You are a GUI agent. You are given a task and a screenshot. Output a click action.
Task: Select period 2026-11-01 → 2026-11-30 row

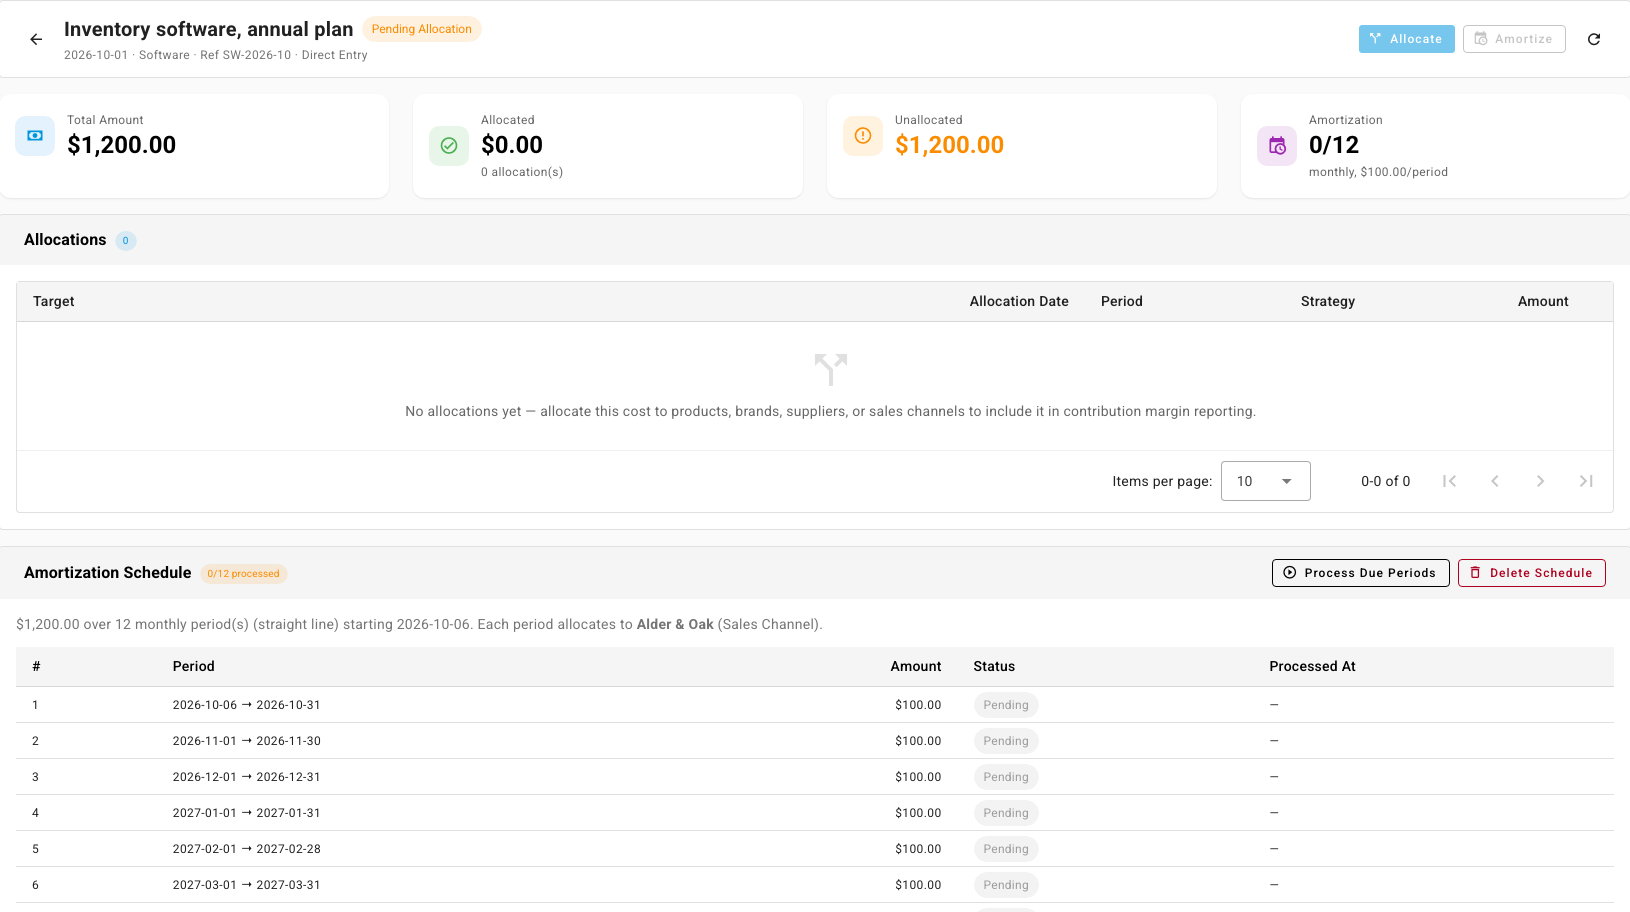click(x=815, y=741)
